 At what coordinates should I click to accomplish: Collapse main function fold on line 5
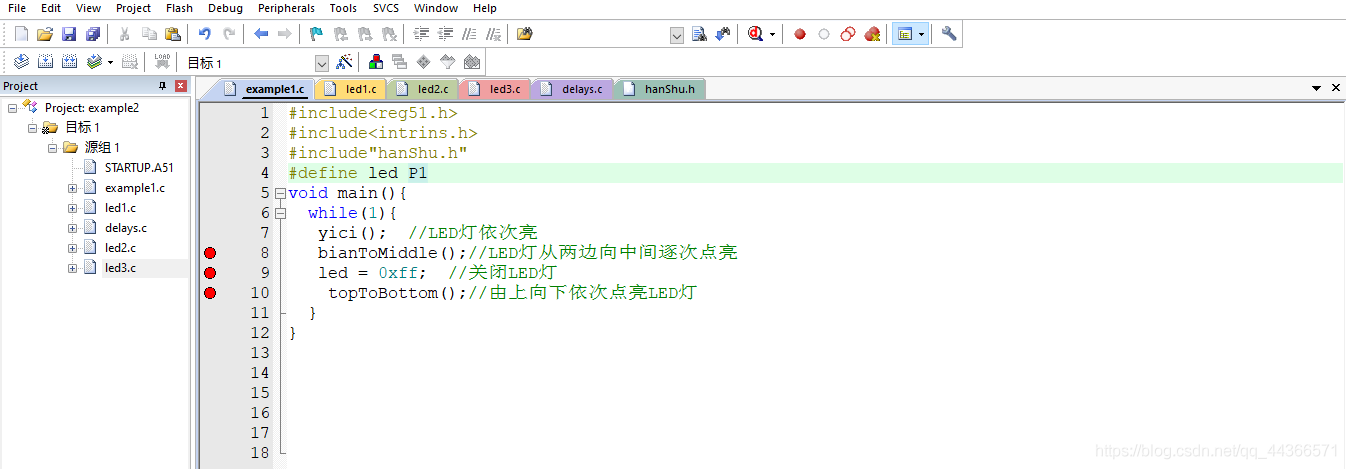[x=281, y=193]
